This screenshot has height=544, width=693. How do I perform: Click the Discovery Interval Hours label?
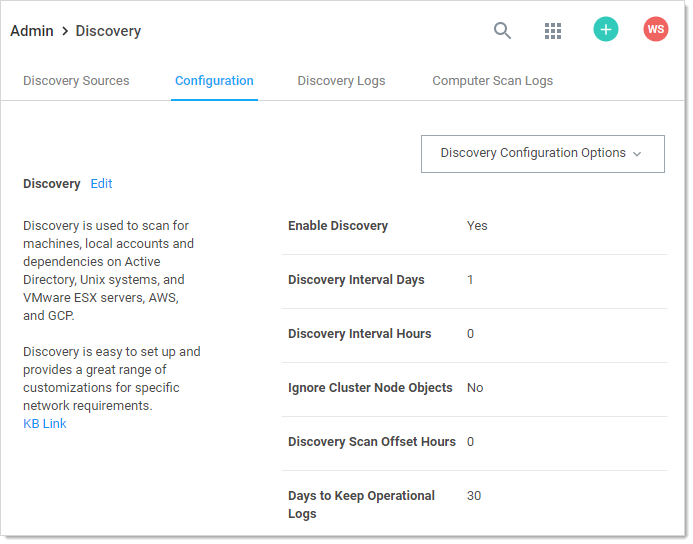(359, 334)
